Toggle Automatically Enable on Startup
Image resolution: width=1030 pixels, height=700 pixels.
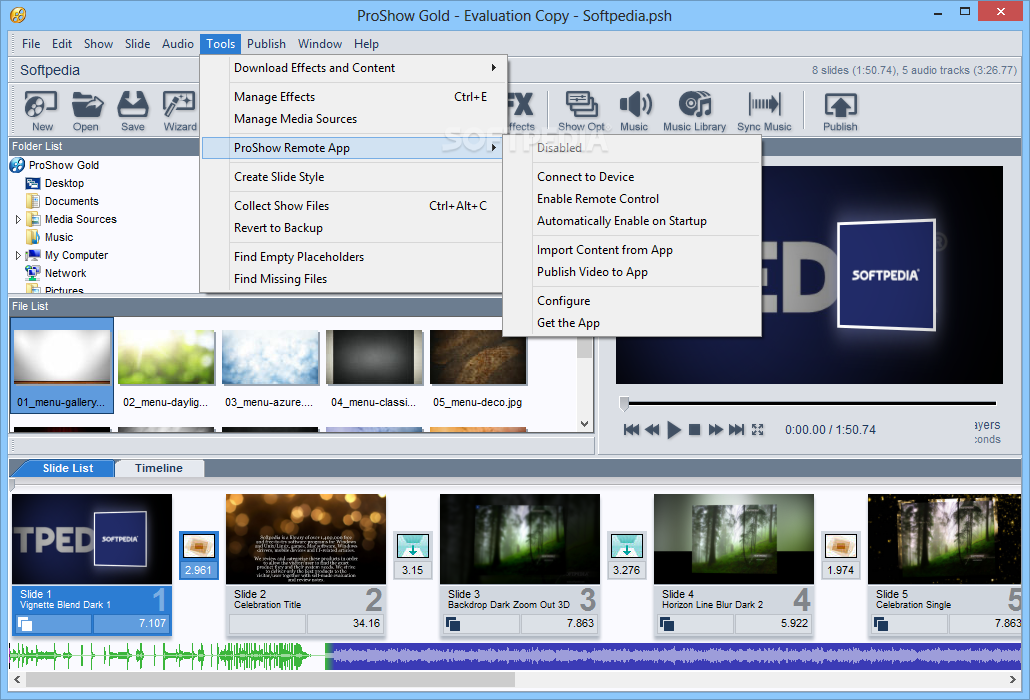pyautogui.click(x=632, y=221)
